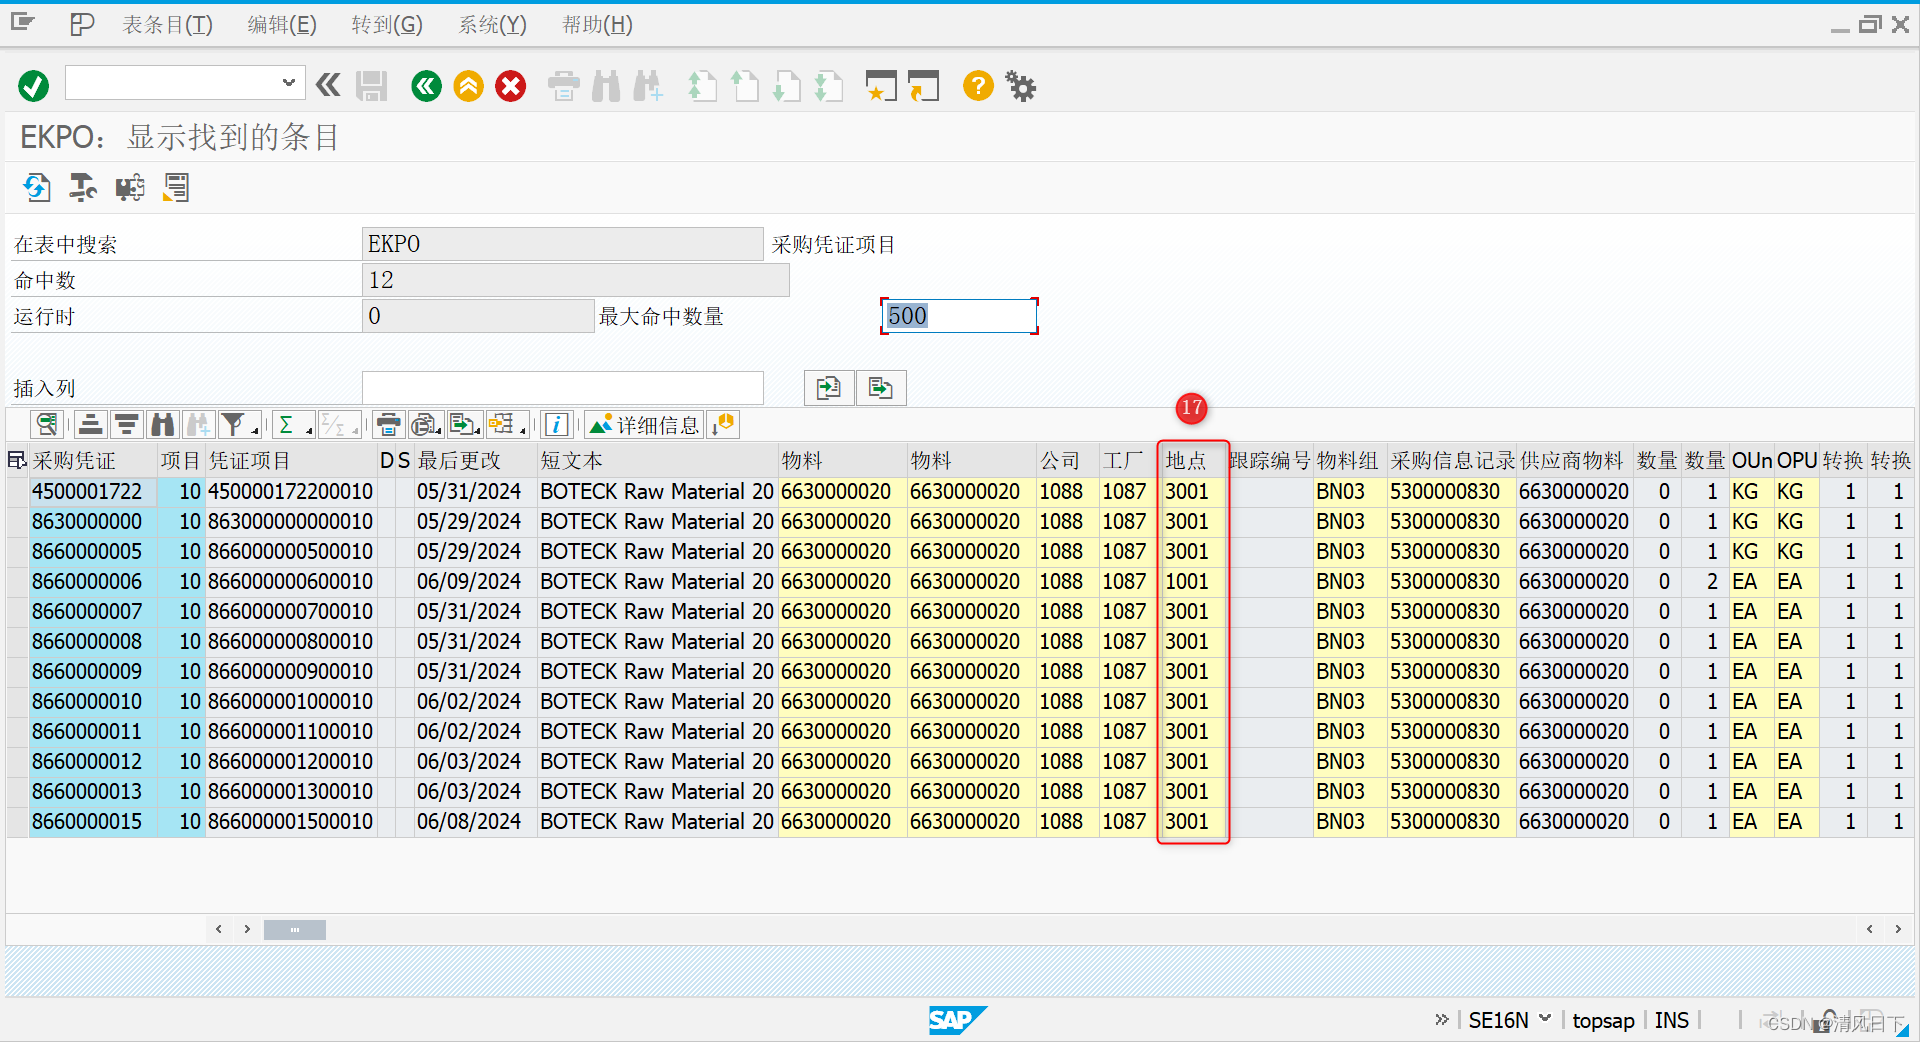Open the GUI settings gear icon
Screen dimensions: 1920x1042
point(1020,86)
